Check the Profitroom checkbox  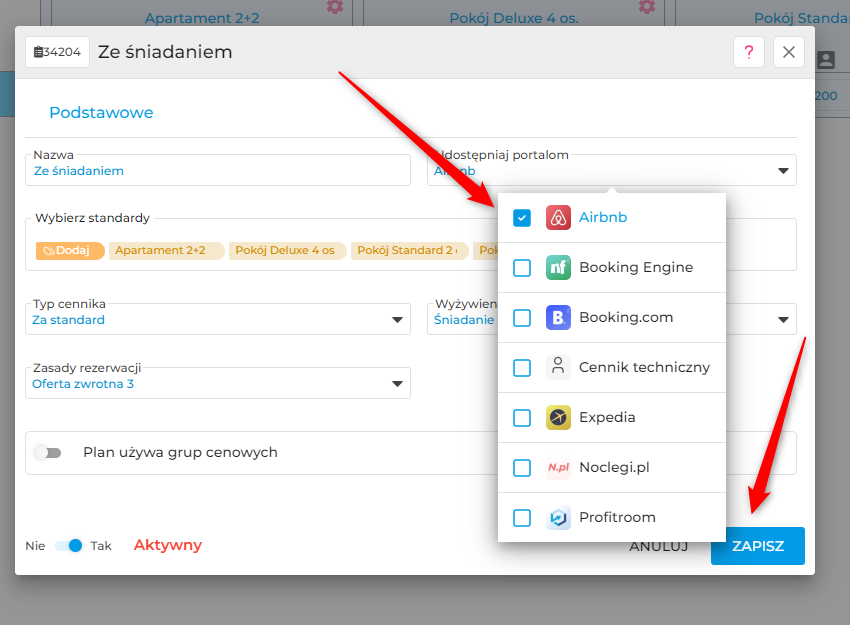(521, 518)
